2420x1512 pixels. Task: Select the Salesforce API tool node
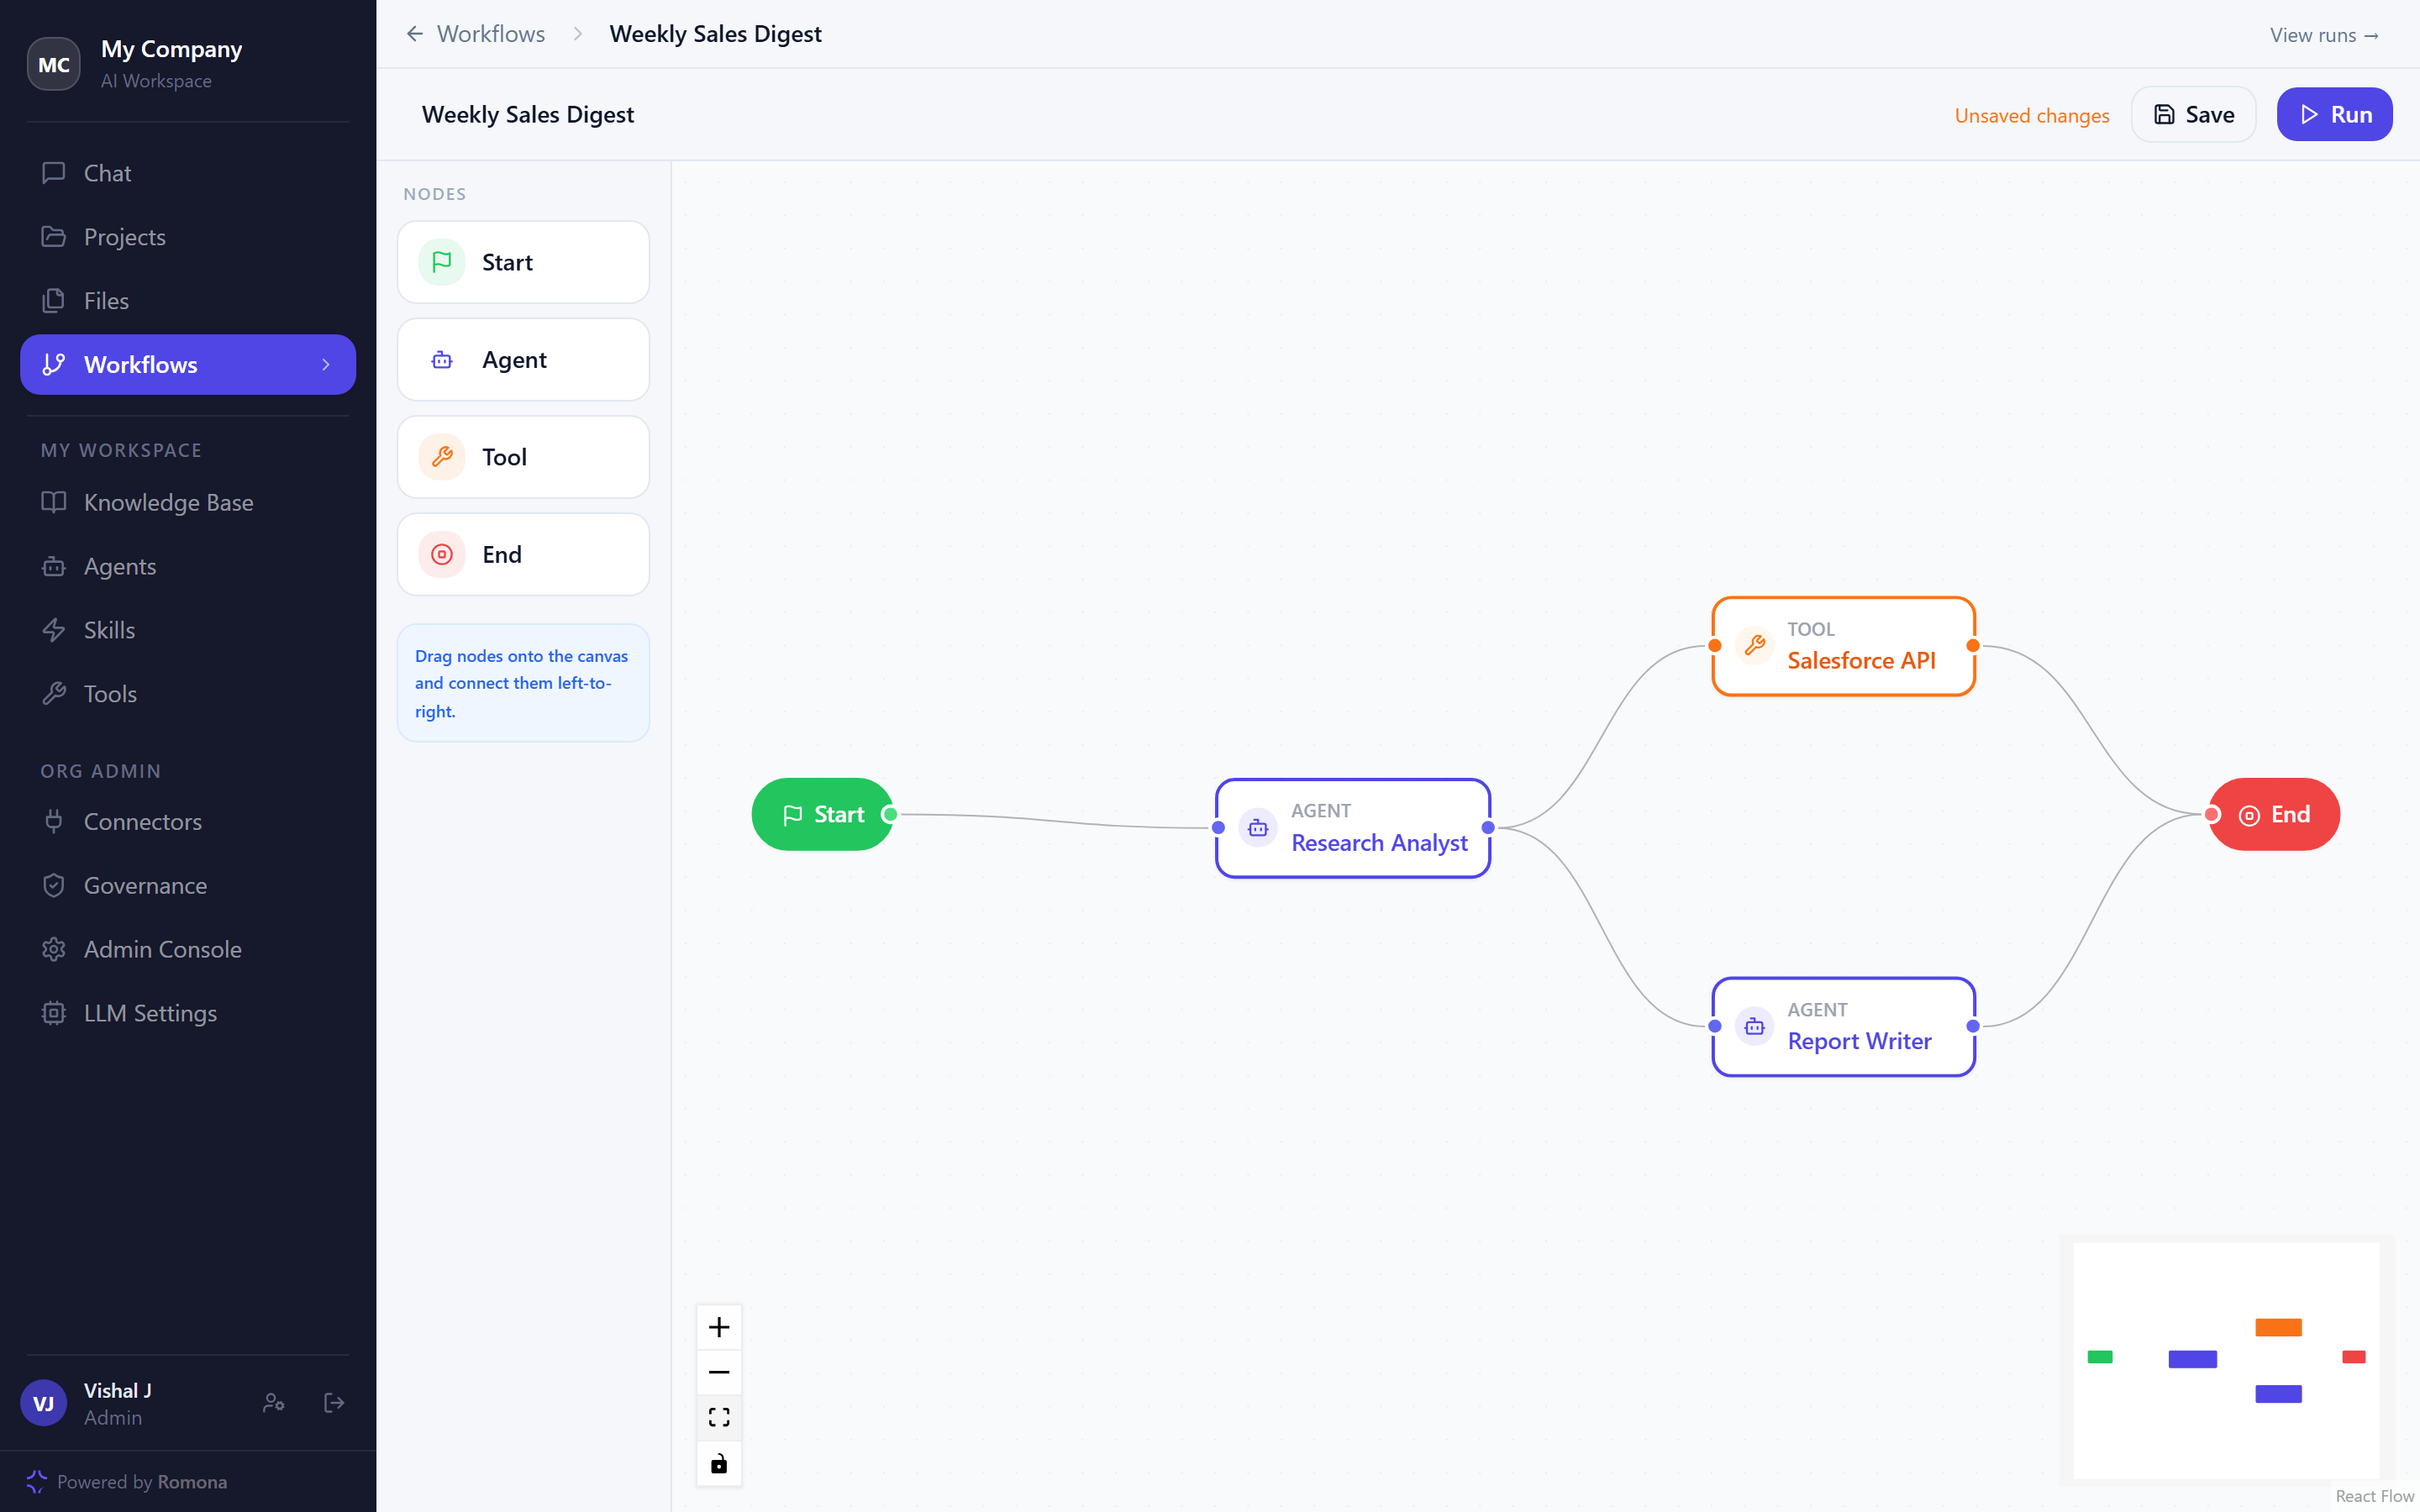coord(1844,646)
